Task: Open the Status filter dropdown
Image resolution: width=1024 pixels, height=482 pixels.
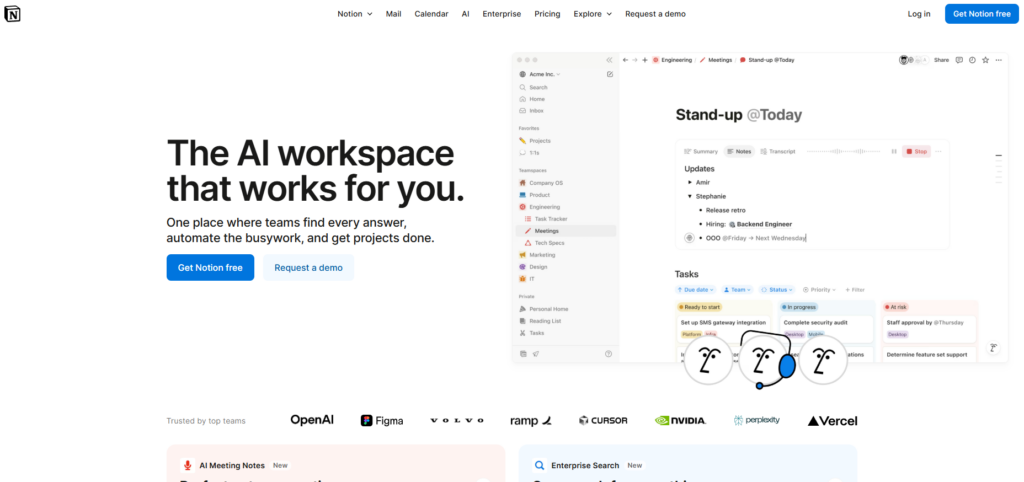Action: coord(775,289)
